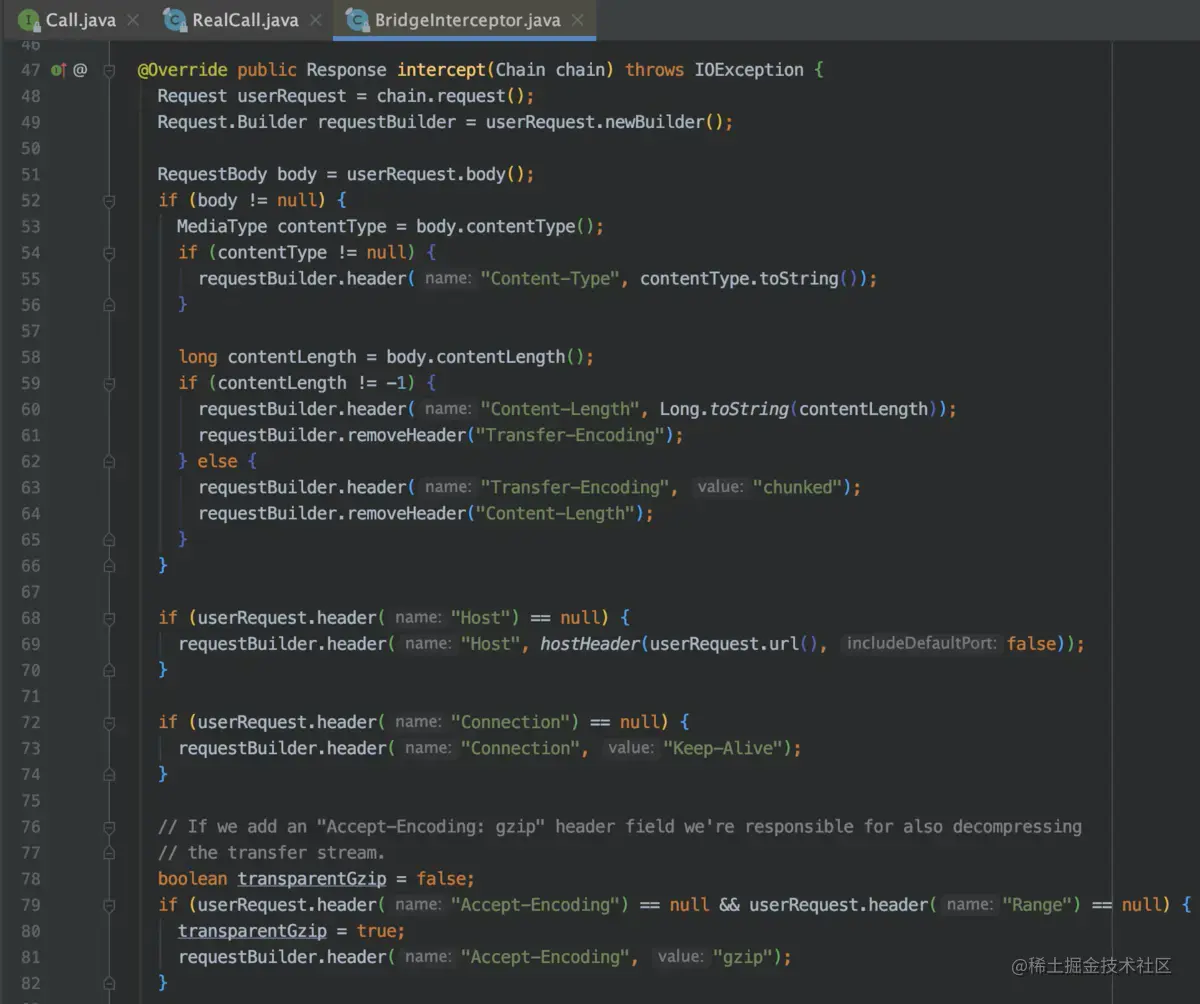Screen dimensions: 1200x1004
Task: Switch to the Call.java tab
Action: [x=80, y=19]
